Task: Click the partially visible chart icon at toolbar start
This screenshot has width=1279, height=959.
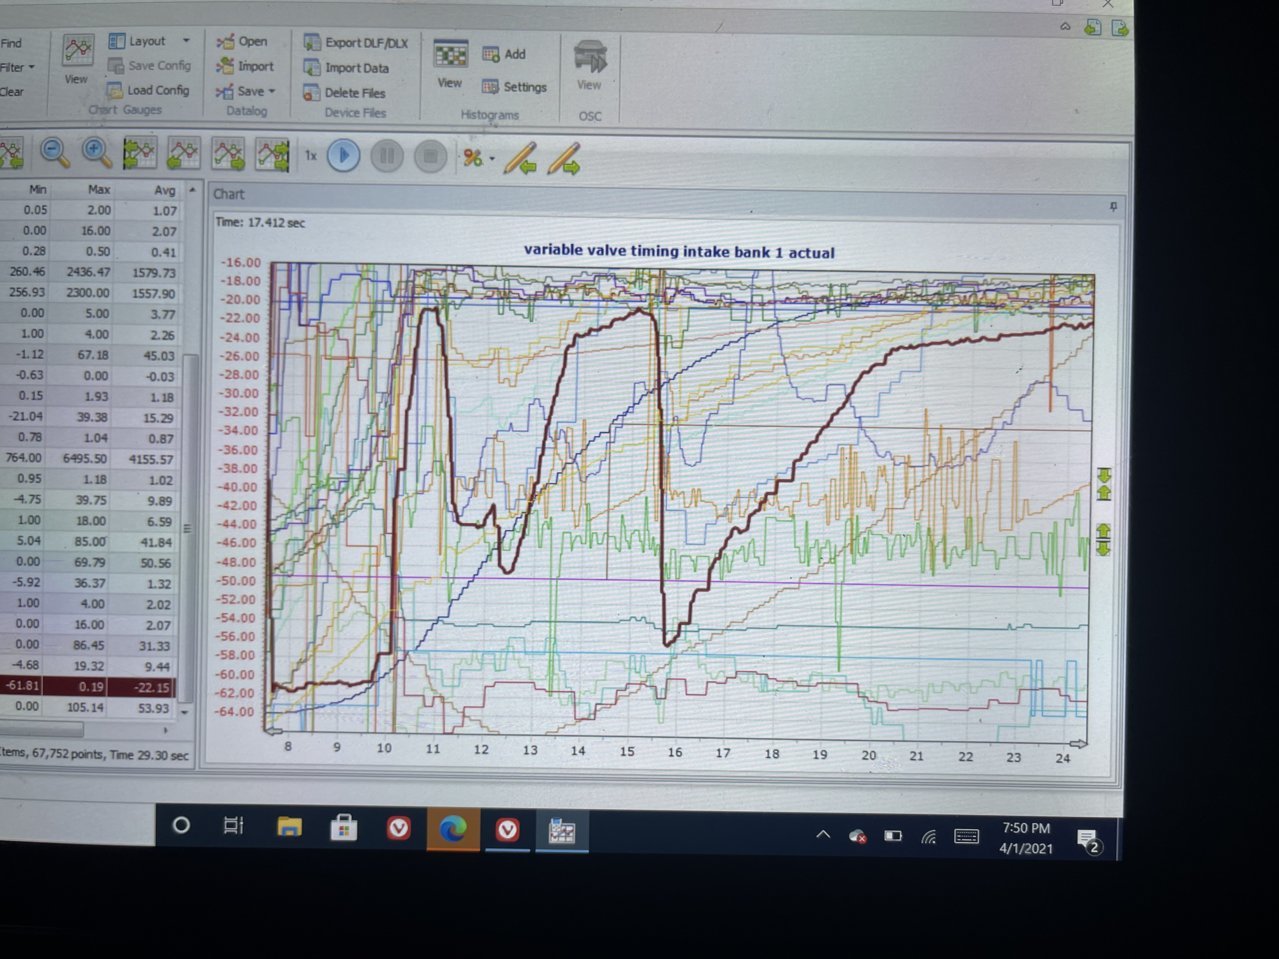Action: [11, 153]
